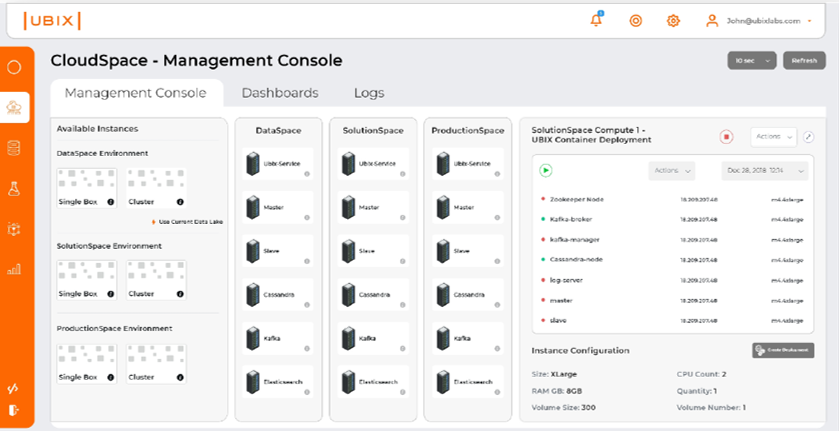Select the Zookeeper Node row

(673, 199)
